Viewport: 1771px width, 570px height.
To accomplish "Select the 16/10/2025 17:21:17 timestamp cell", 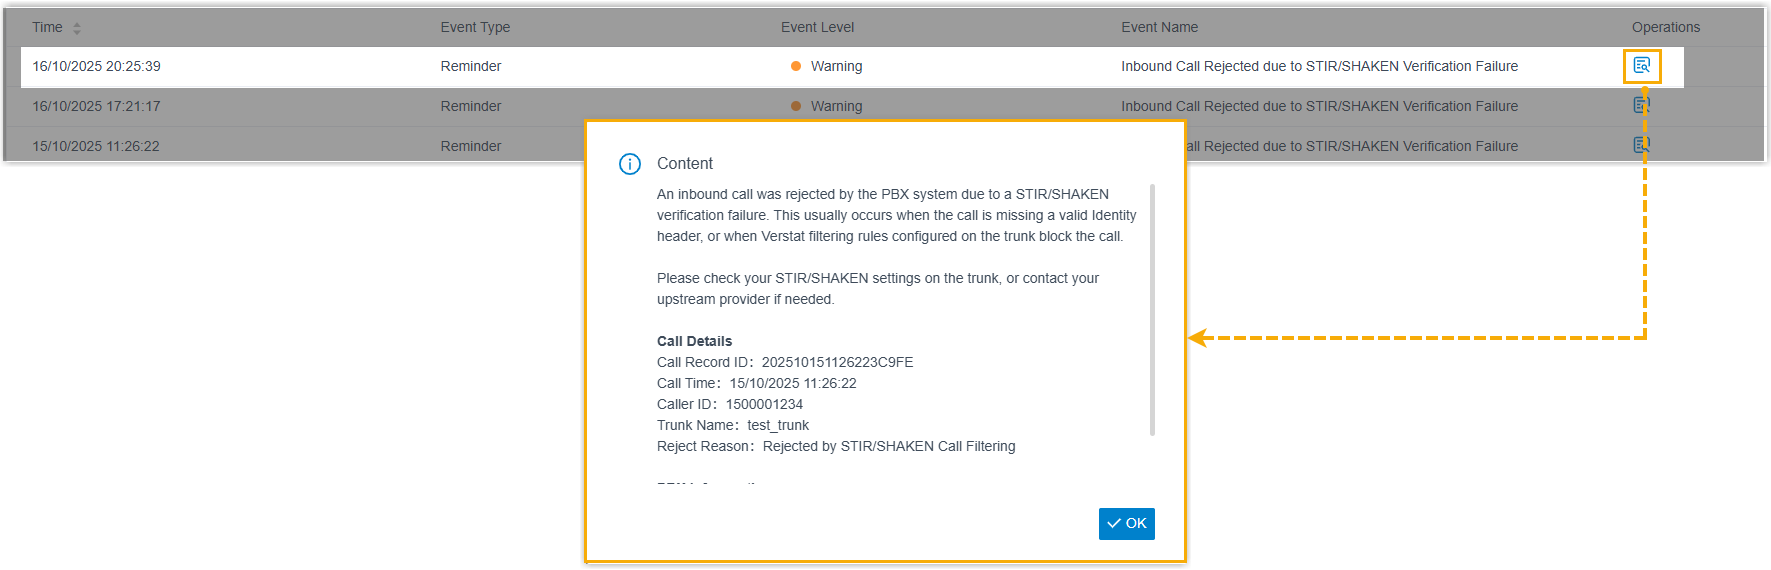I will (x=96, y=106).
